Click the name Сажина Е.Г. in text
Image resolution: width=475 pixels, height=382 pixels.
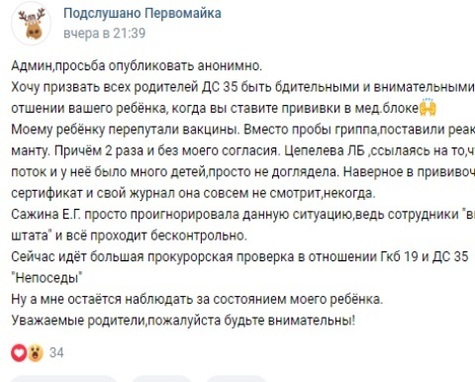pos(46,214)
